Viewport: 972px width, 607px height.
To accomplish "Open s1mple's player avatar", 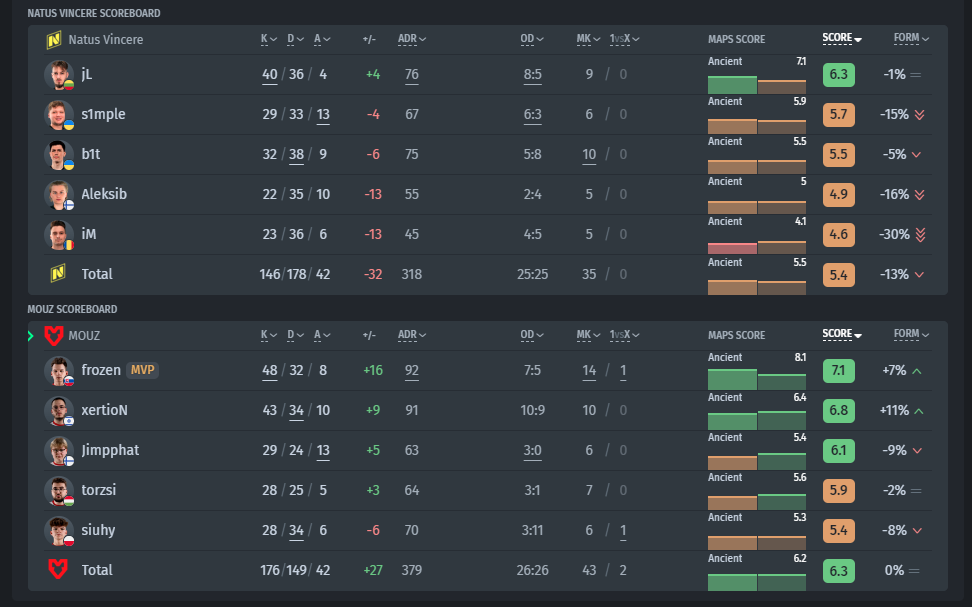I will point(59,115).
